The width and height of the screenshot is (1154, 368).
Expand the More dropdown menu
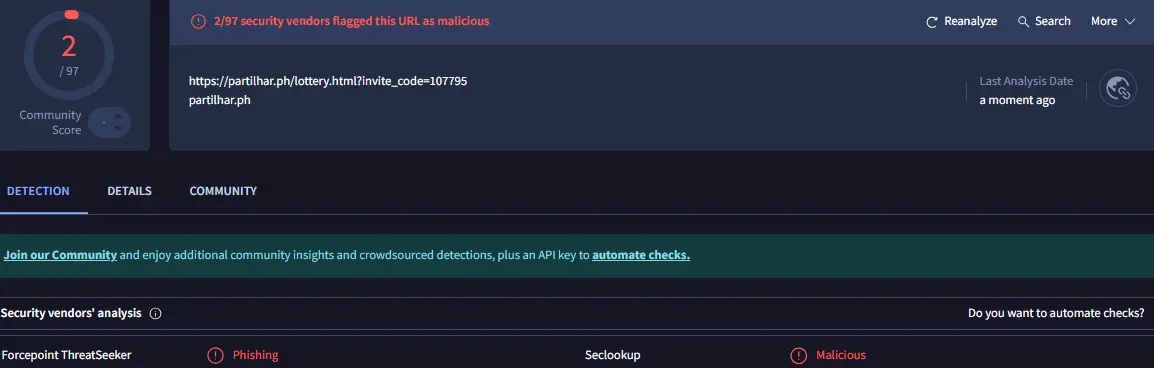(1113, 21)
